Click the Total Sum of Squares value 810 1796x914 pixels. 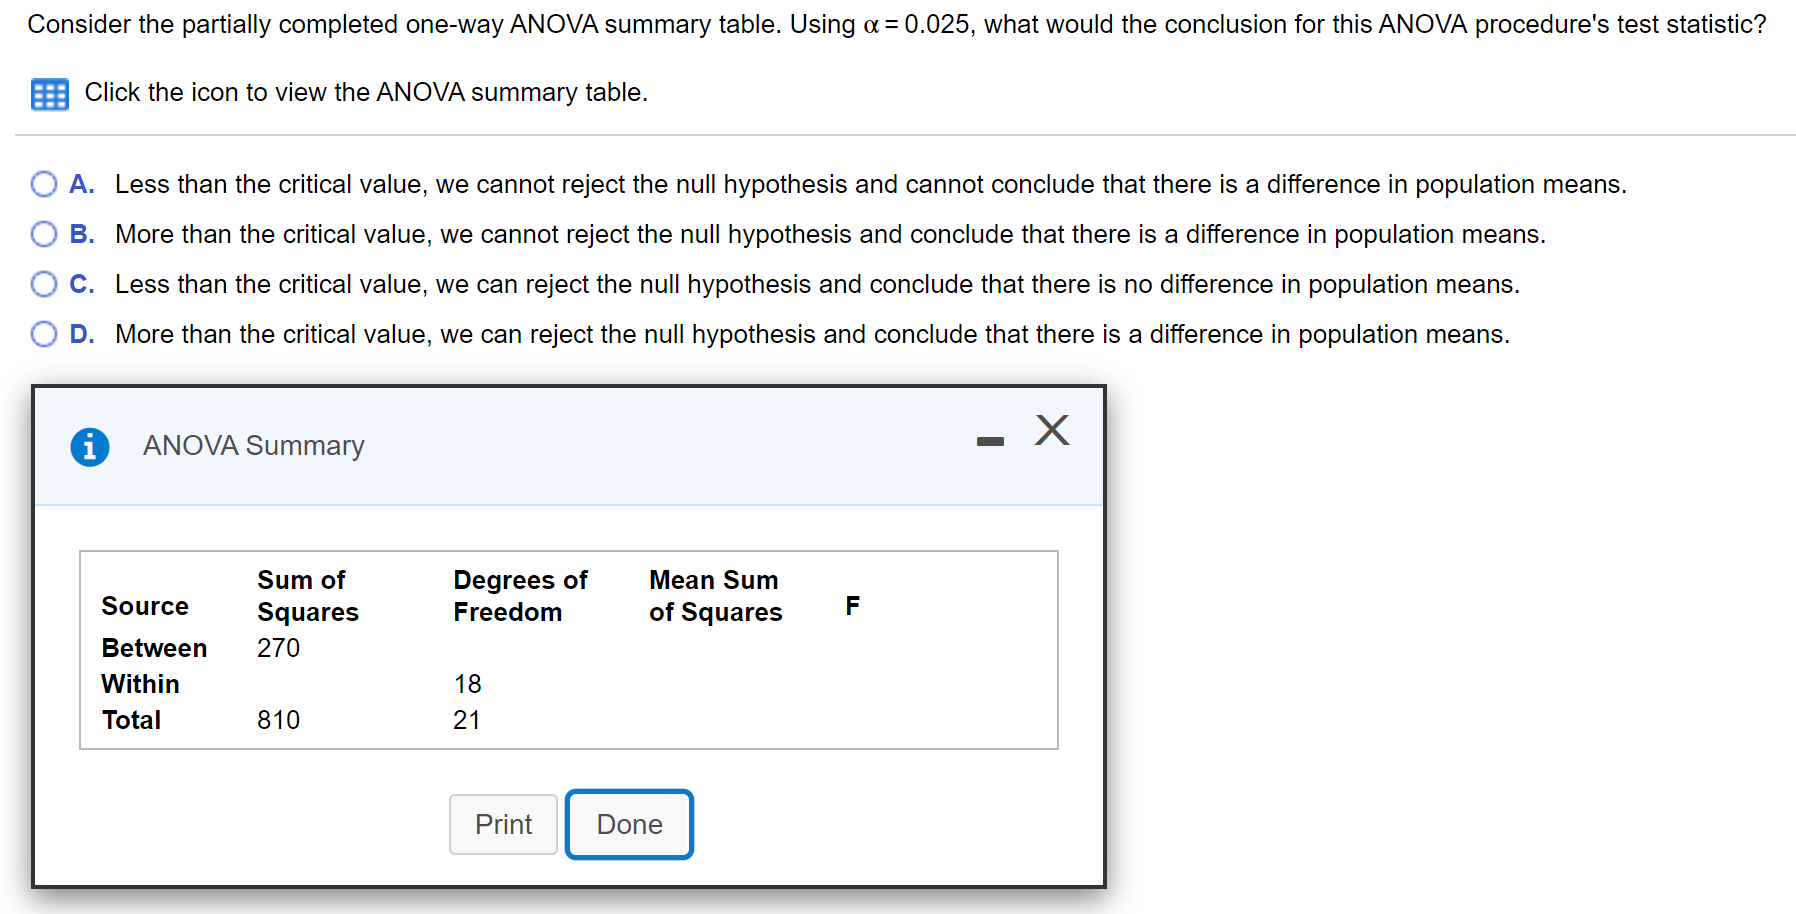[277, 719]
